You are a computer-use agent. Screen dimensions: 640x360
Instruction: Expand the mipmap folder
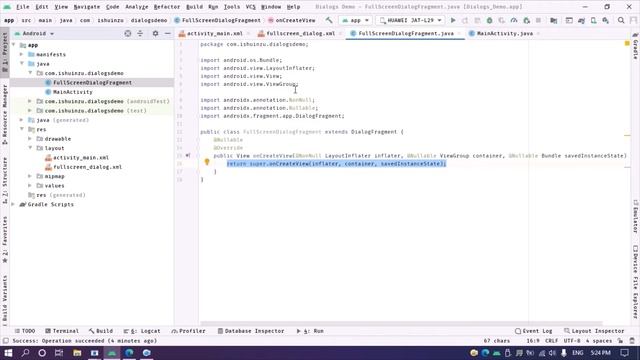30,176
